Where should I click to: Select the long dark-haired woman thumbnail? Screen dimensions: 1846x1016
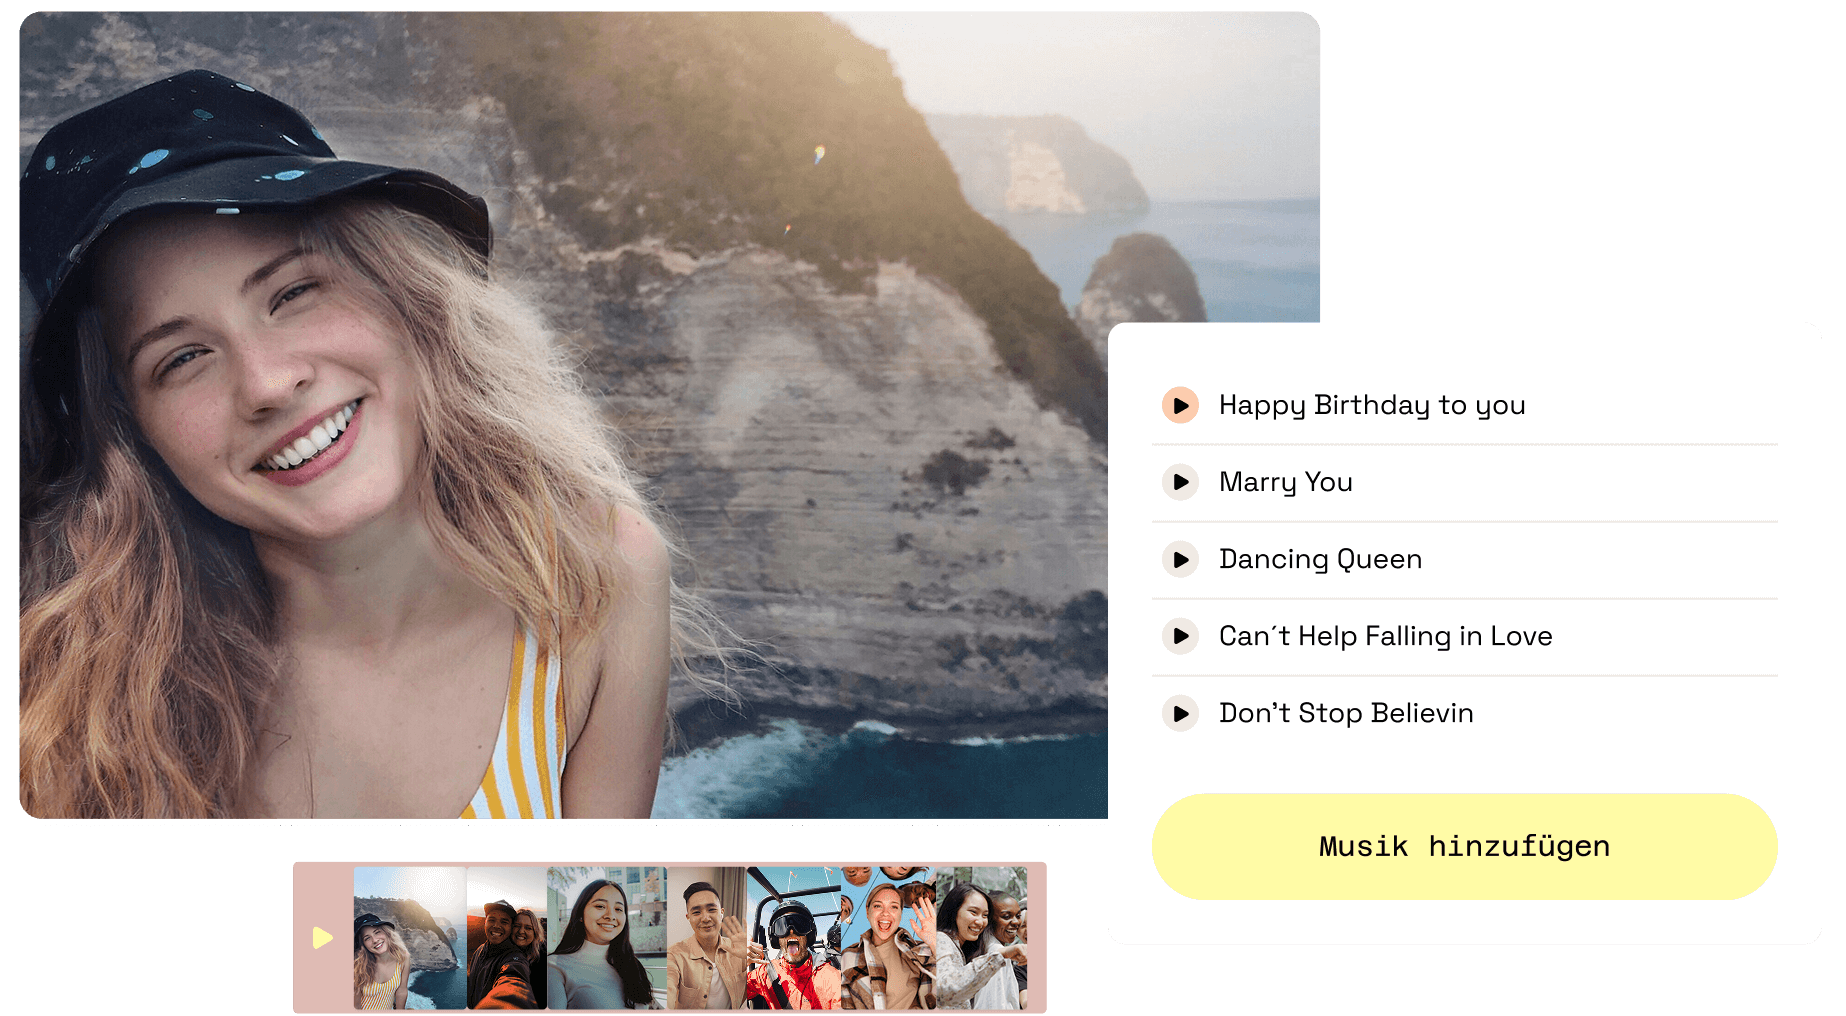point(606,938)
